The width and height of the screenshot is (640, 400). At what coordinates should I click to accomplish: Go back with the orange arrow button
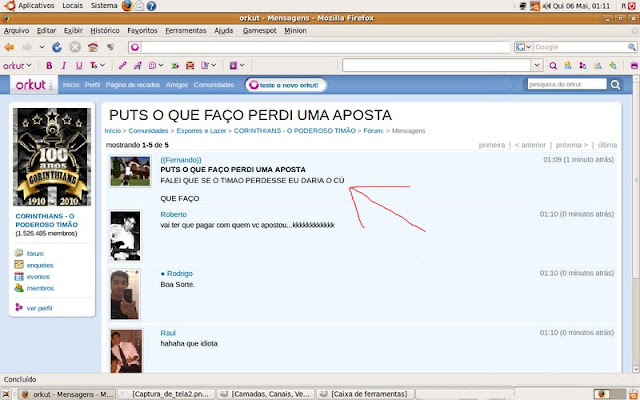click(9, 47)
